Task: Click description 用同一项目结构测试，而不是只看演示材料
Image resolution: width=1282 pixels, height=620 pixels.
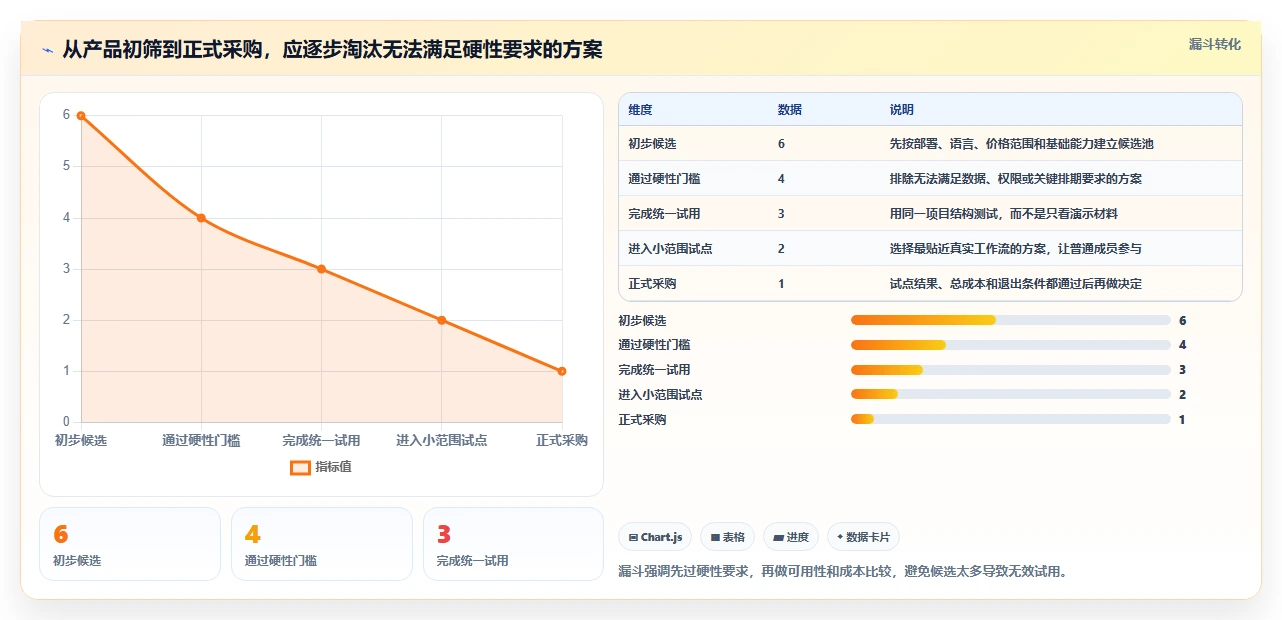Action: click(x=1003, y=214)
